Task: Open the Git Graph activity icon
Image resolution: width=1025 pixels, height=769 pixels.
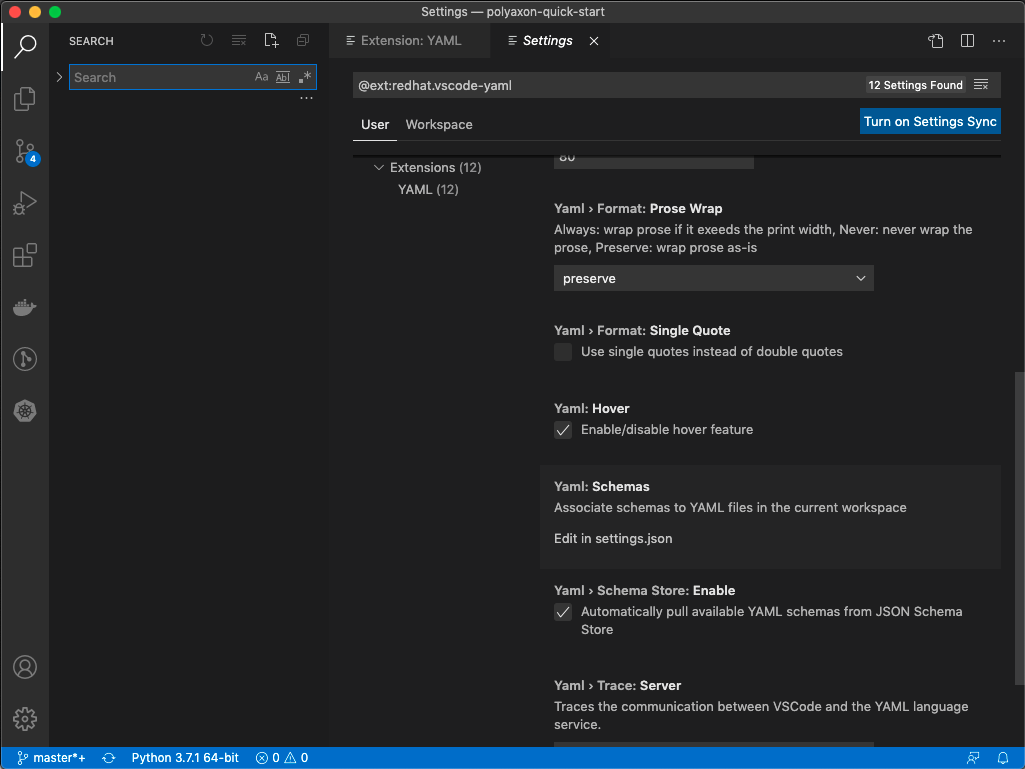Action: [25, 359]
